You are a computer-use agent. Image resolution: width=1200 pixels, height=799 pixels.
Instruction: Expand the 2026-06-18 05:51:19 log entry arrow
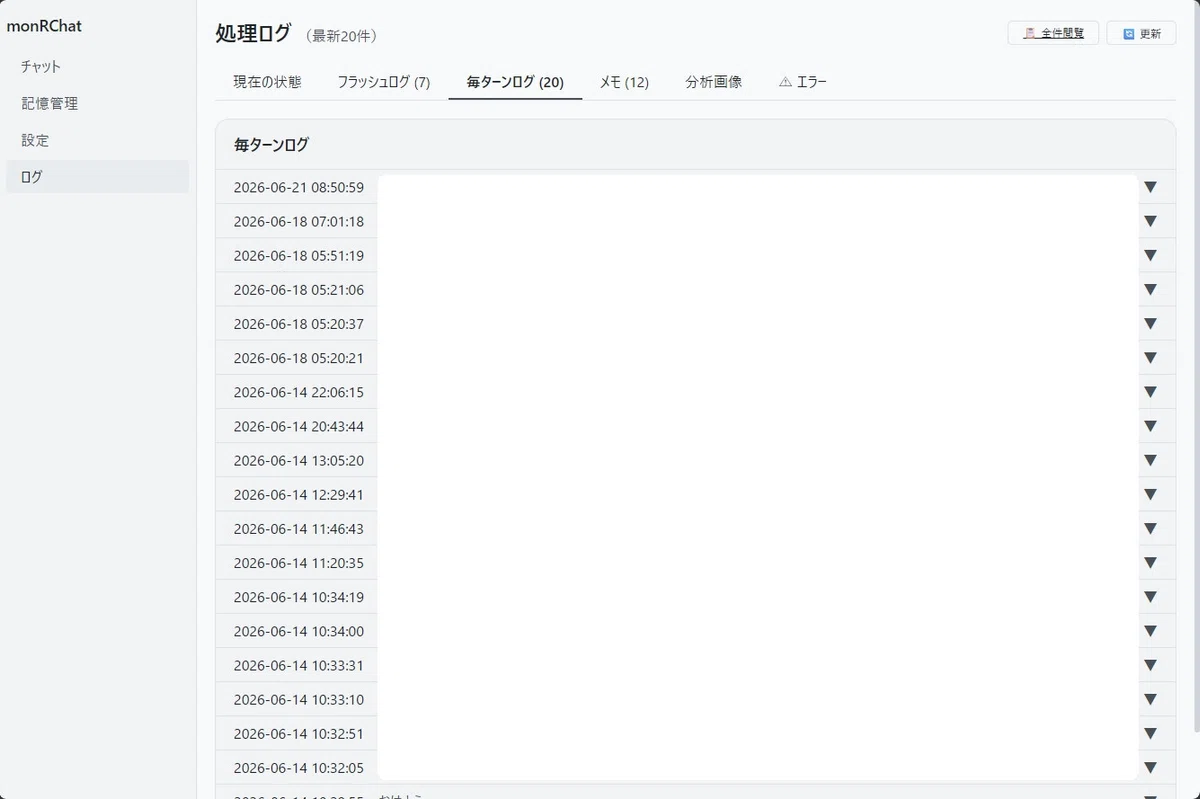click(1150, 255)
